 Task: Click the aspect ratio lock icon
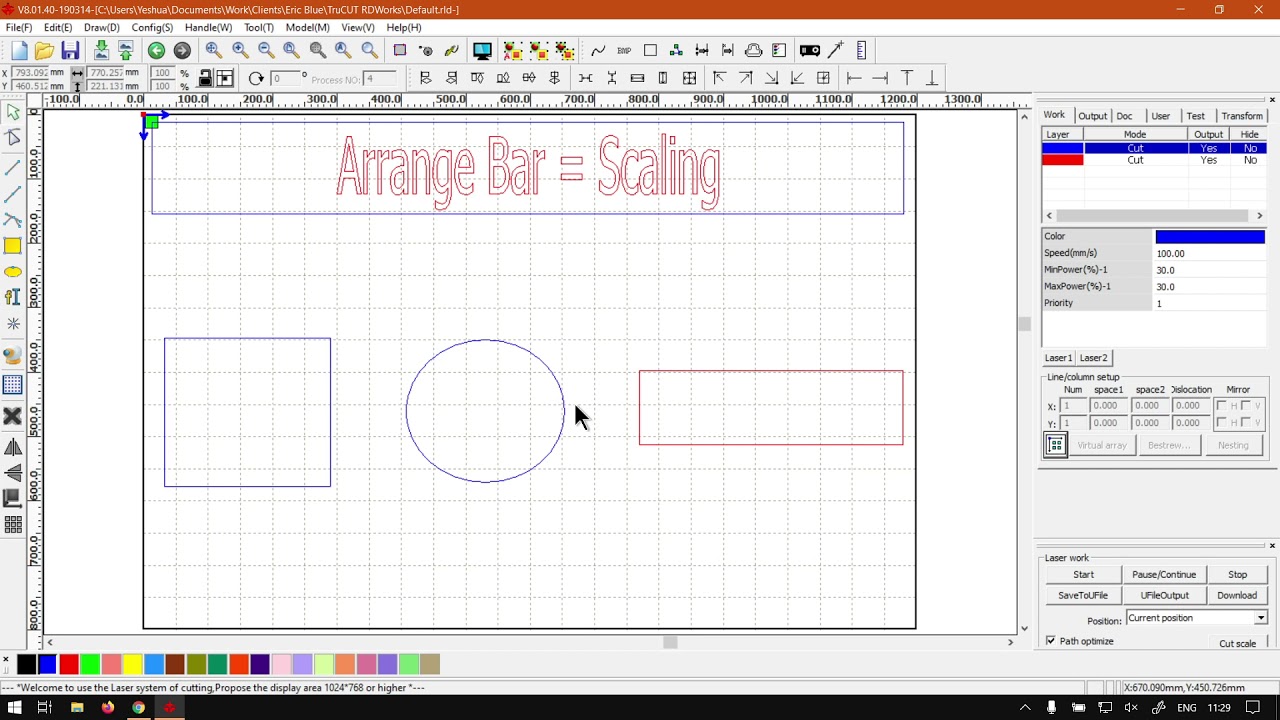pyautogui.click(x=205, y=79)
